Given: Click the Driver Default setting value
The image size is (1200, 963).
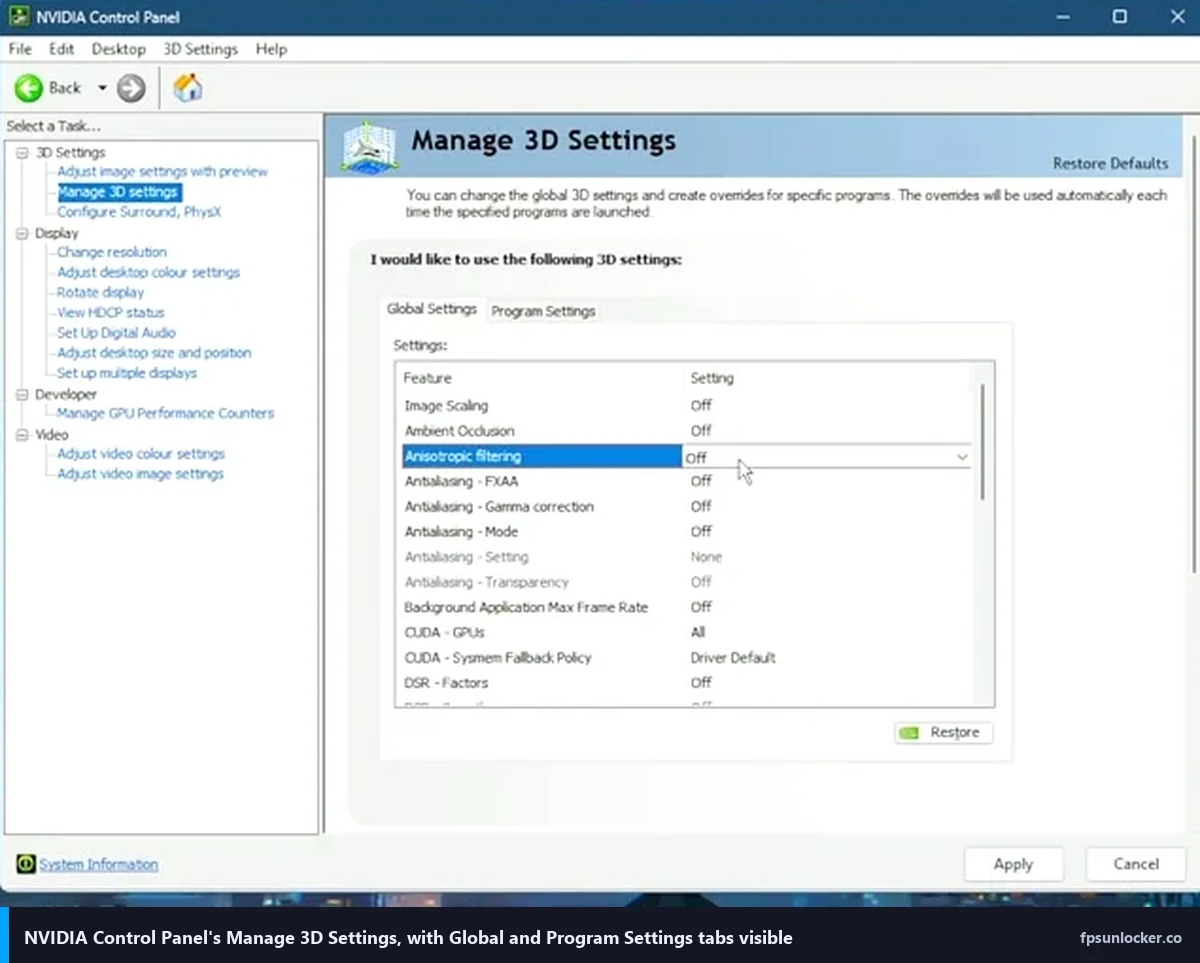Looking at the screenshot, I should [733, 658].
